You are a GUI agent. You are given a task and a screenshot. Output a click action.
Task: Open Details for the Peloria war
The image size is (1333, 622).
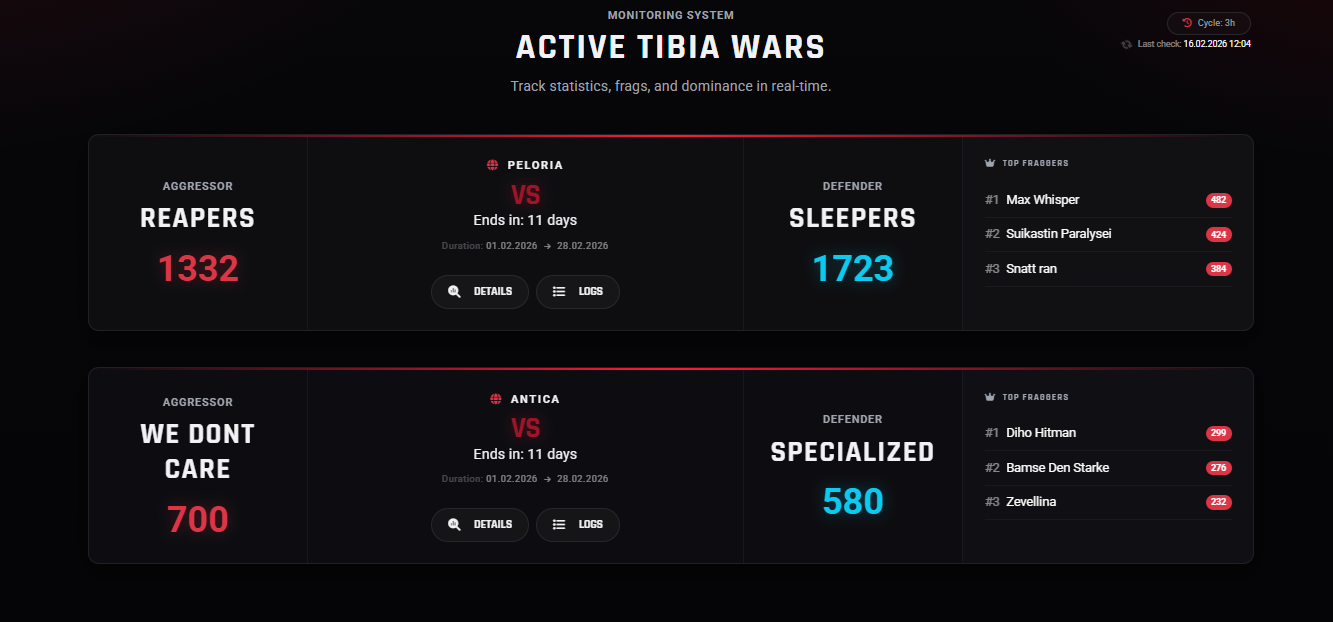pos(480,291)
